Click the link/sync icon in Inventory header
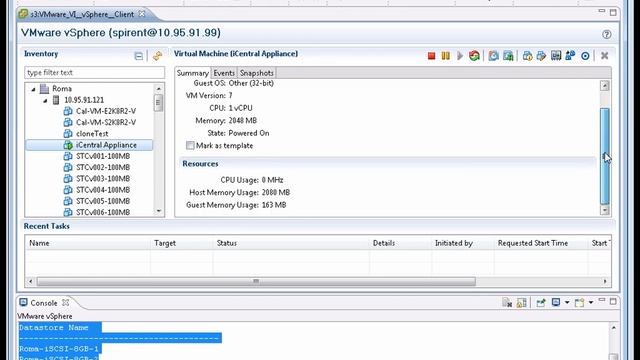640x360 pixels. [x=158, y=56]
